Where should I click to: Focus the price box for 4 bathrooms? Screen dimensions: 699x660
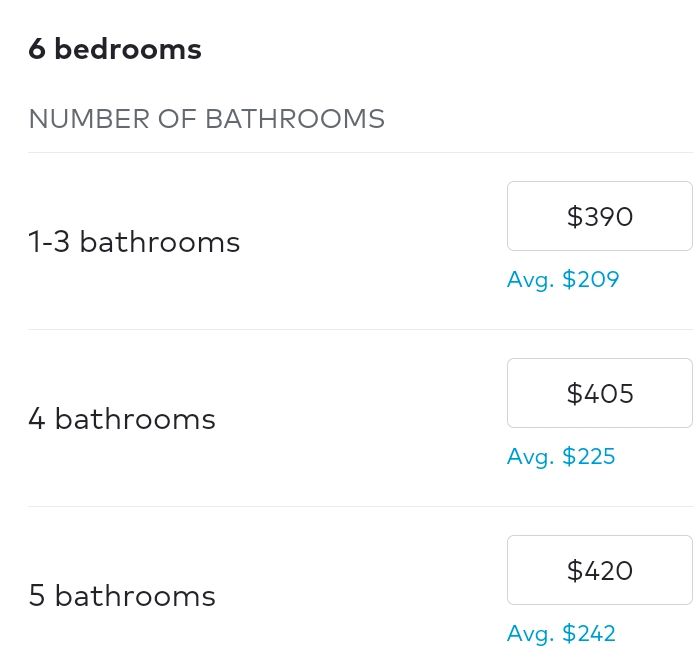(x=599, y=393)
